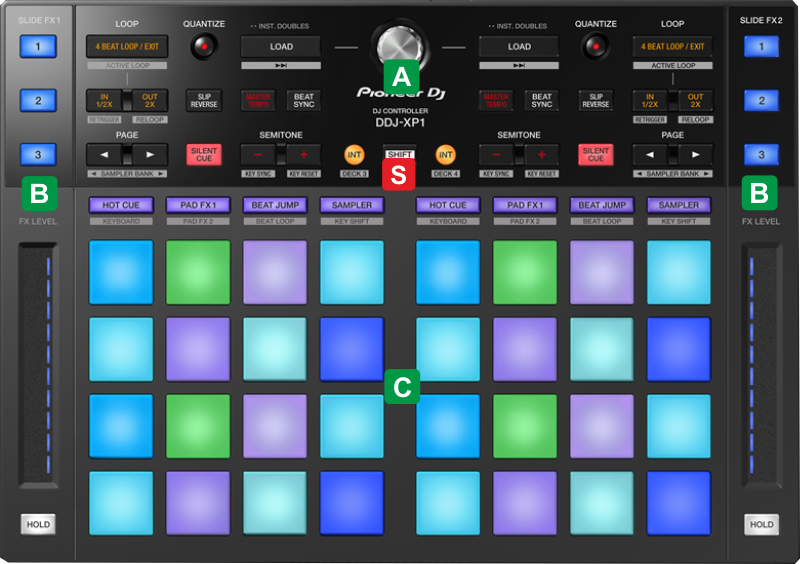This screenshot has height=564, width=800.
Task: Hit the purple pad under right BEAT JUMP
Action: [602, 272]
